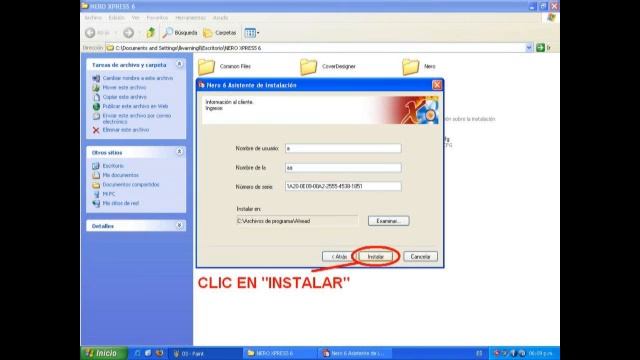Open the Archivo menu

tap(93, 18)
